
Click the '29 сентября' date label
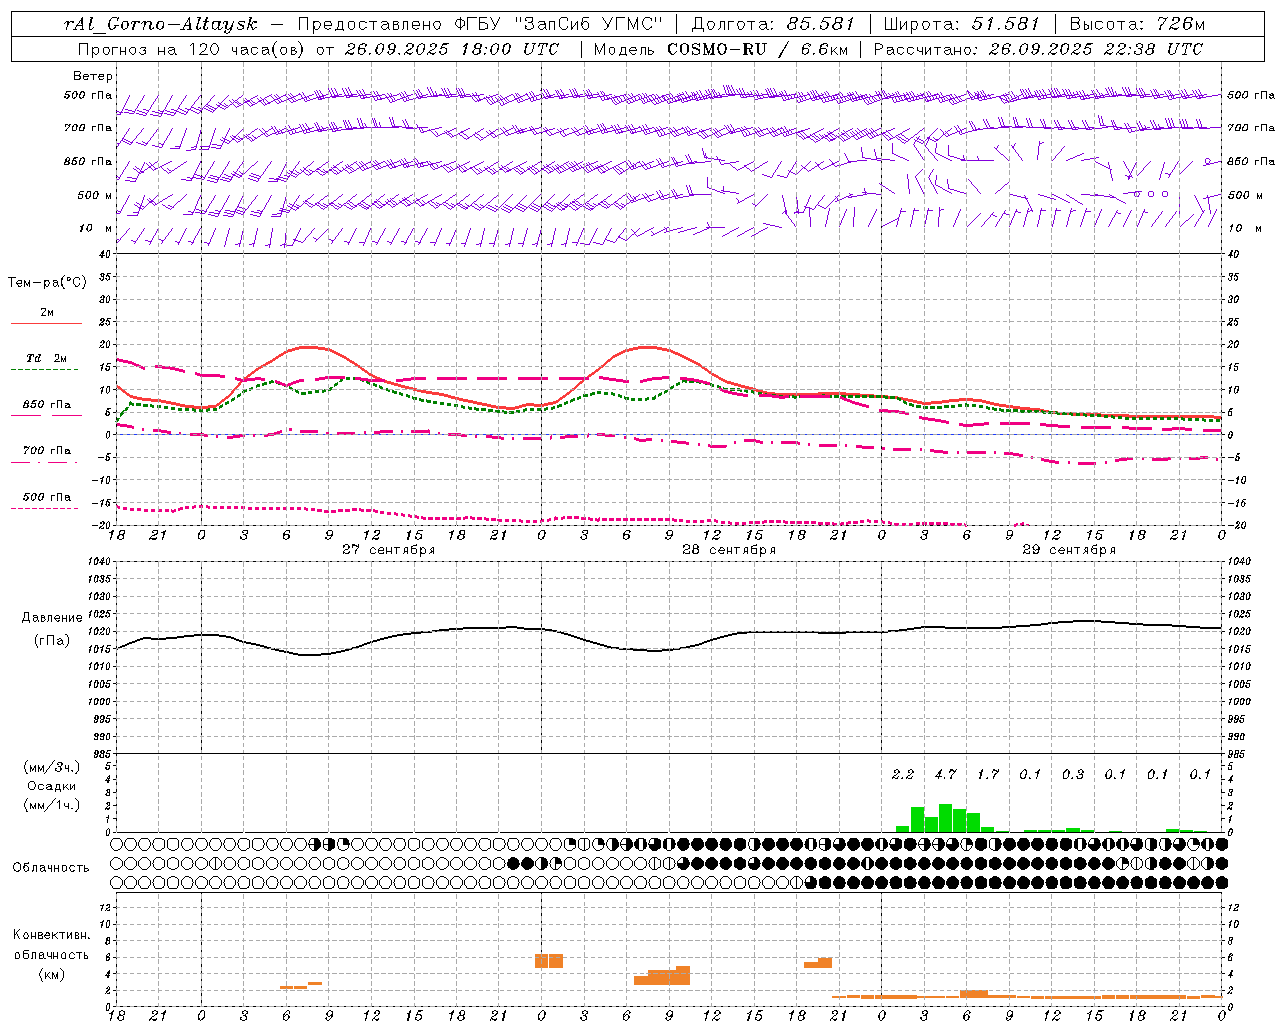[x=1069, y=550]
